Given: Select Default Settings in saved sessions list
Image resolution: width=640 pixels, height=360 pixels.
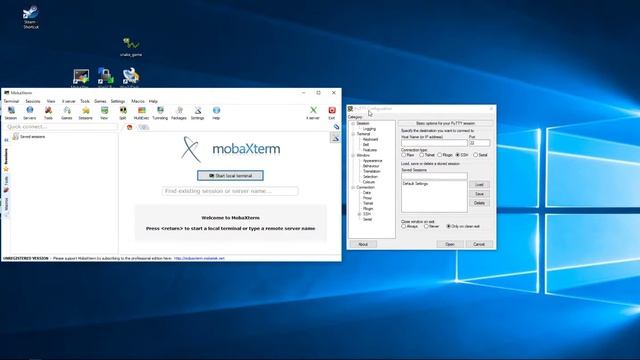Looking at the screenshot, I should [x=416, y=184].
